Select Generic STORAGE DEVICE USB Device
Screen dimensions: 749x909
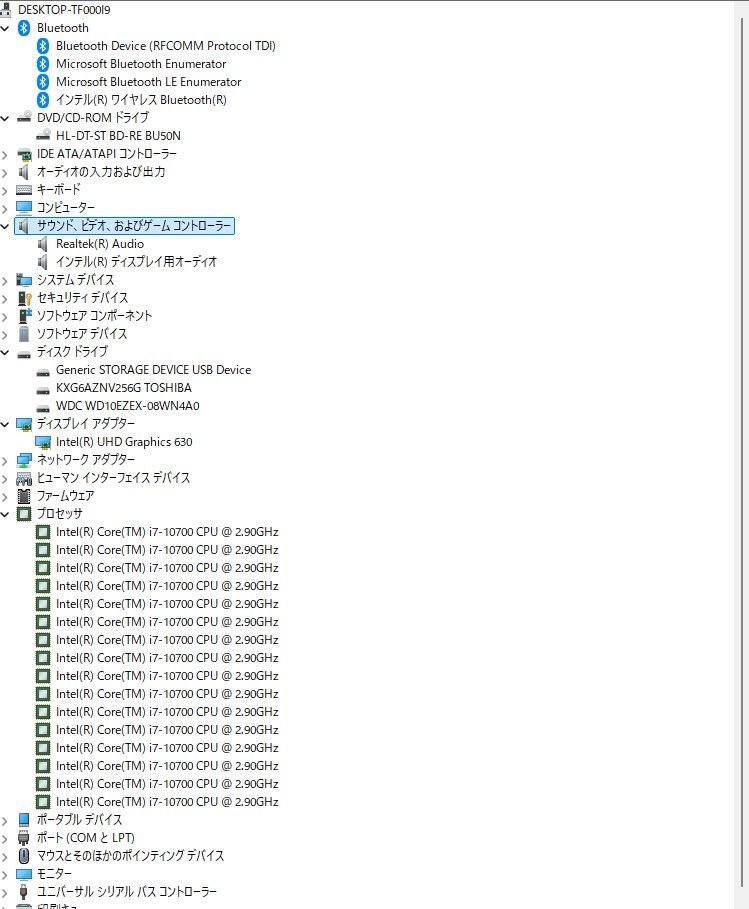tap(154, 370)
